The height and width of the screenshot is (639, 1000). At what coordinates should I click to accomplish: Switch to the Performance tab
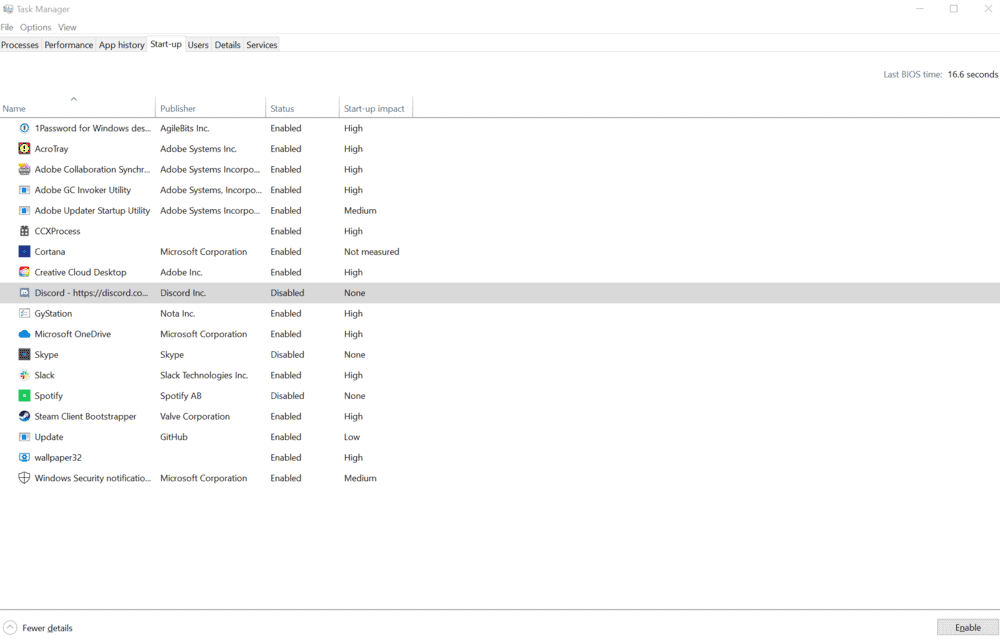pyautogui.click(x=69, y=45)
